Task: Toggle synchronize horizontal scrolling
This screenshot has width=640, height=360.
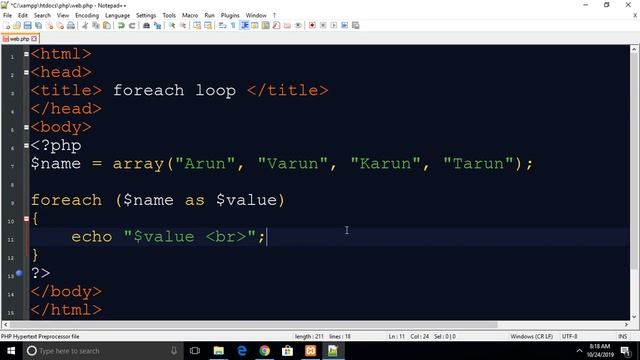Action: point(208,25)
